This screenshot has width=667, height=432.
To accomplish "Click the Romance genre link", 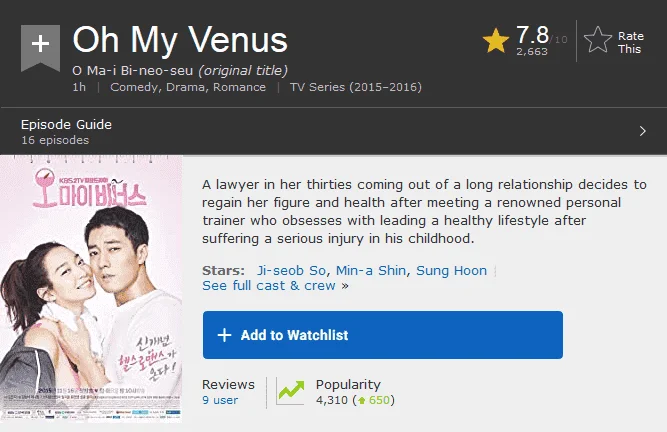I will (239, 87).
